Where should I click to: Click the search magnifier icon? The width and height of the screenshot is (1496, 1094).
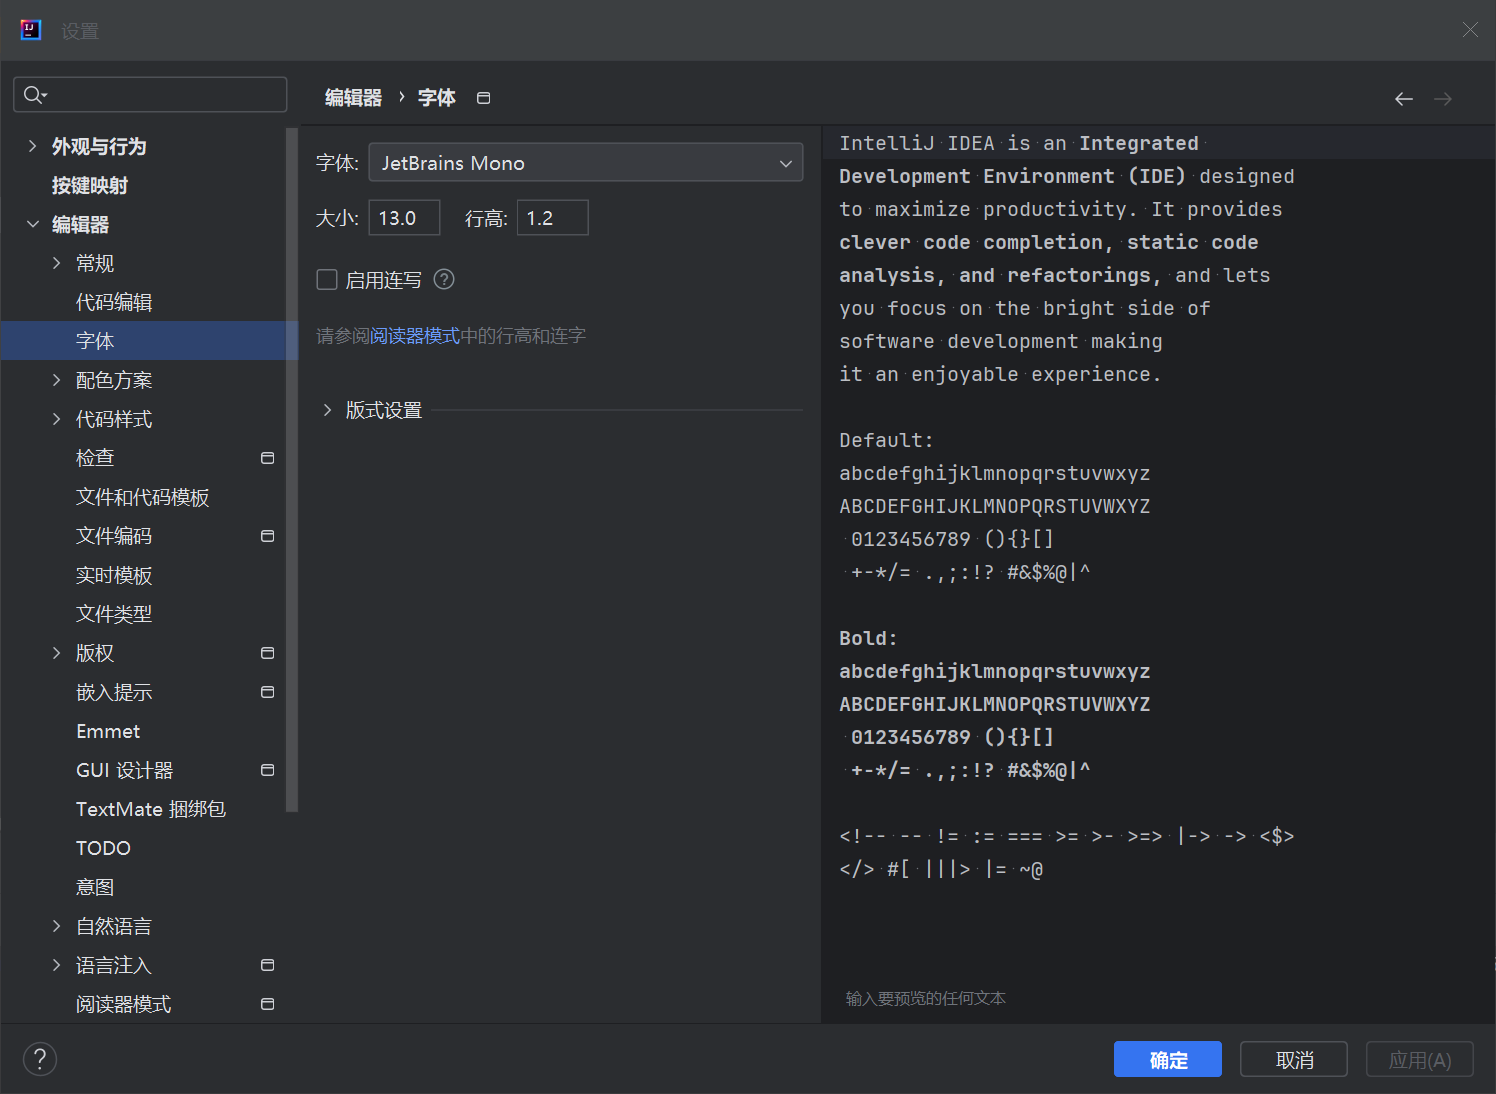pos(34,95)
